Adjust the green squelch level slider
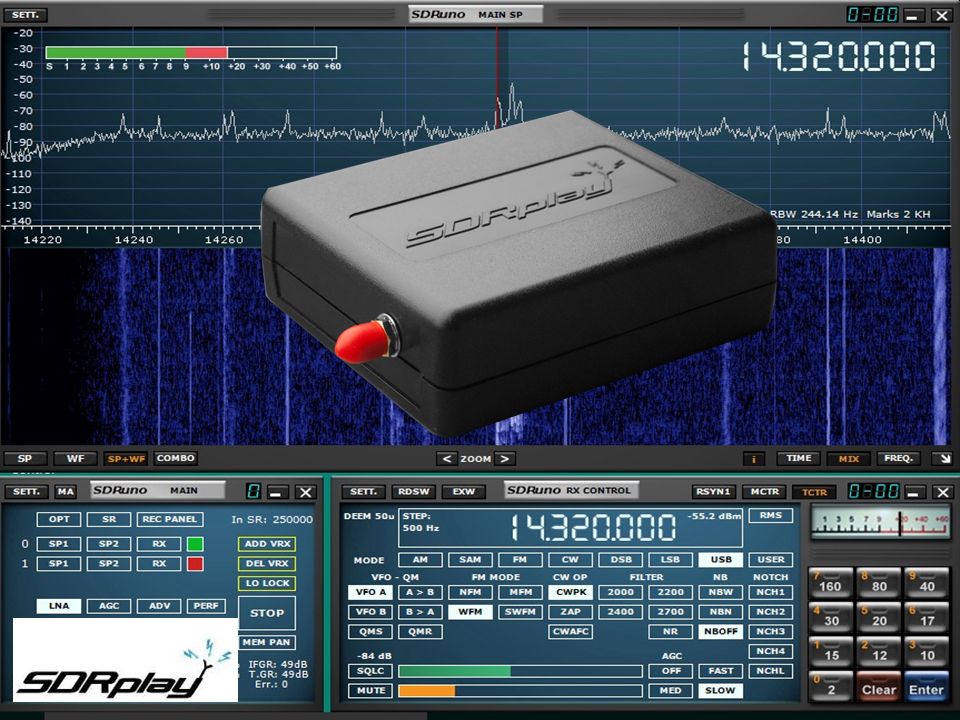Viewport: 960px width, 720px height. [520, 671]
